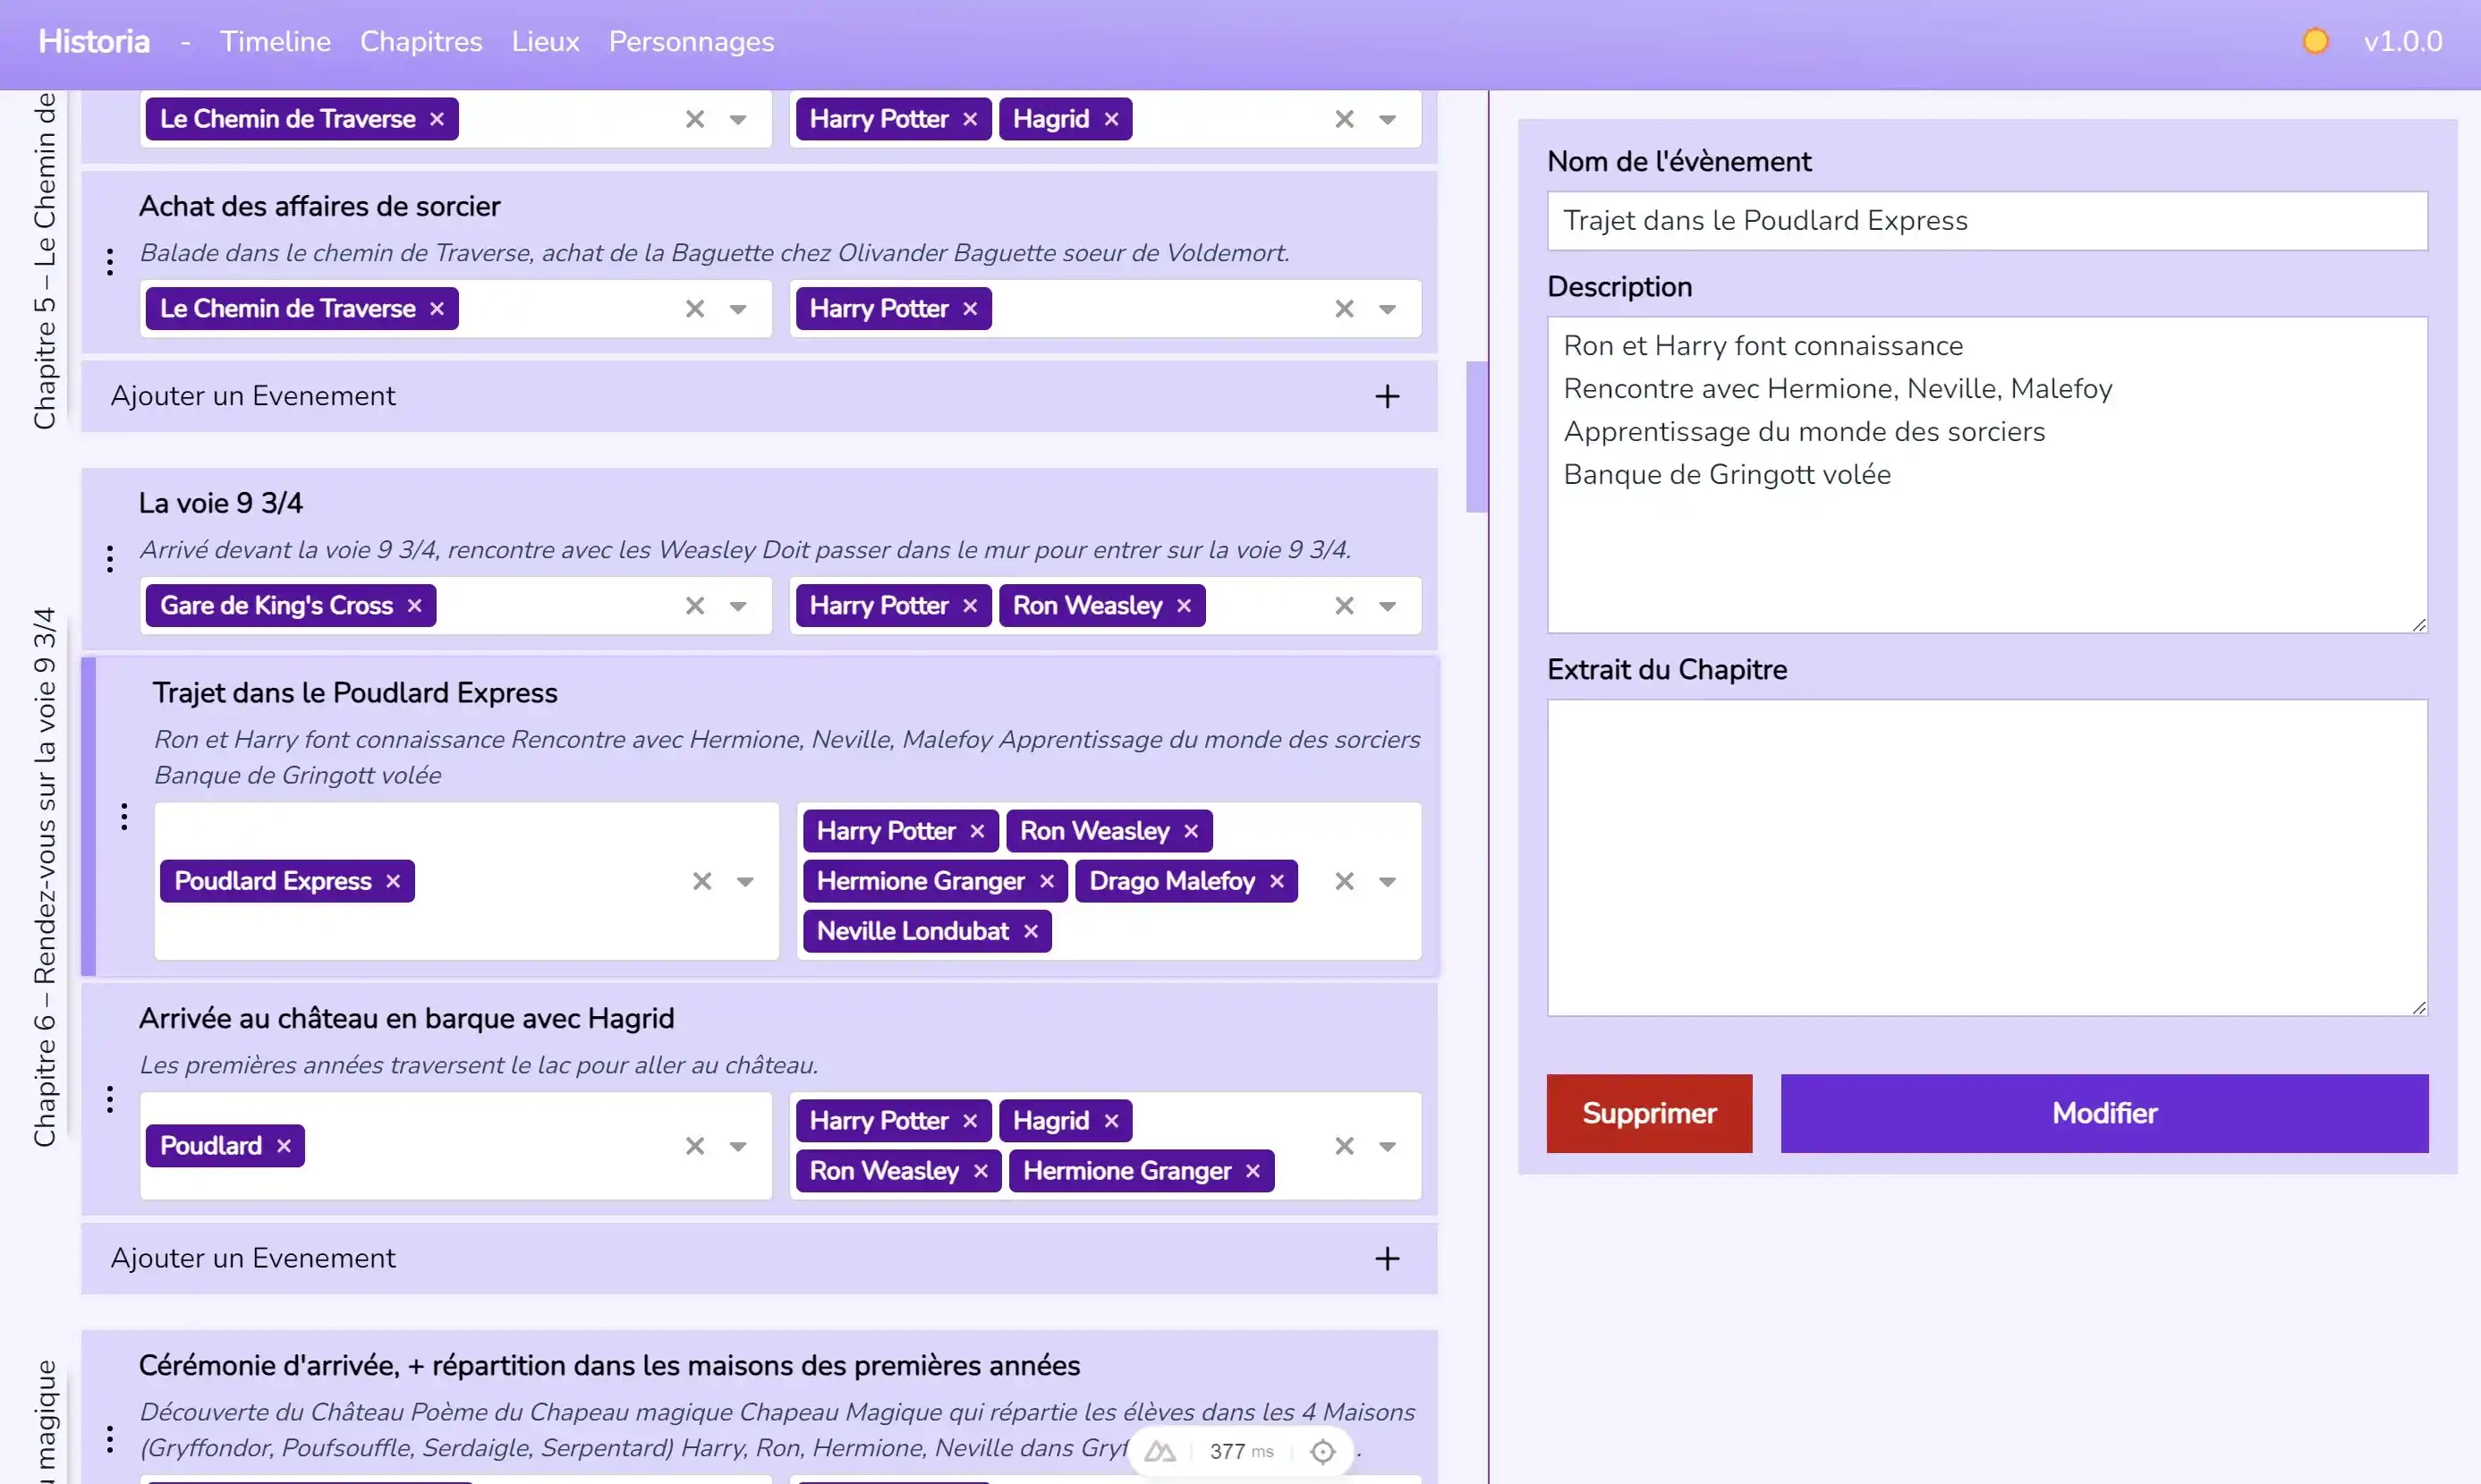Open the Nuxt devtools icon
2481x1484 pixels.
pos(1160,1452)
